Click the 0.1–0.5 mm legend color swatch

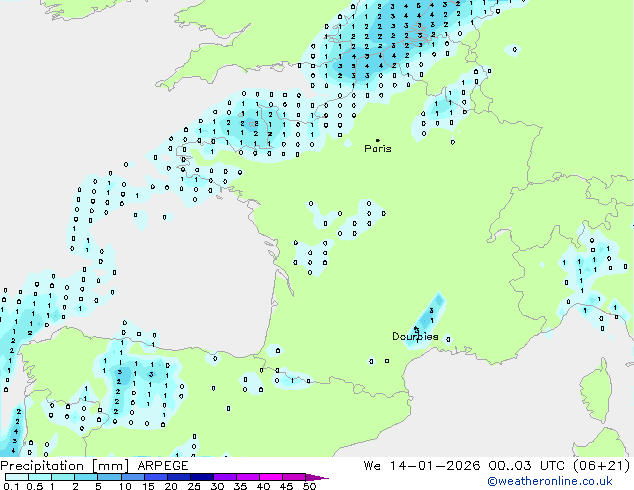coord(17,477)
